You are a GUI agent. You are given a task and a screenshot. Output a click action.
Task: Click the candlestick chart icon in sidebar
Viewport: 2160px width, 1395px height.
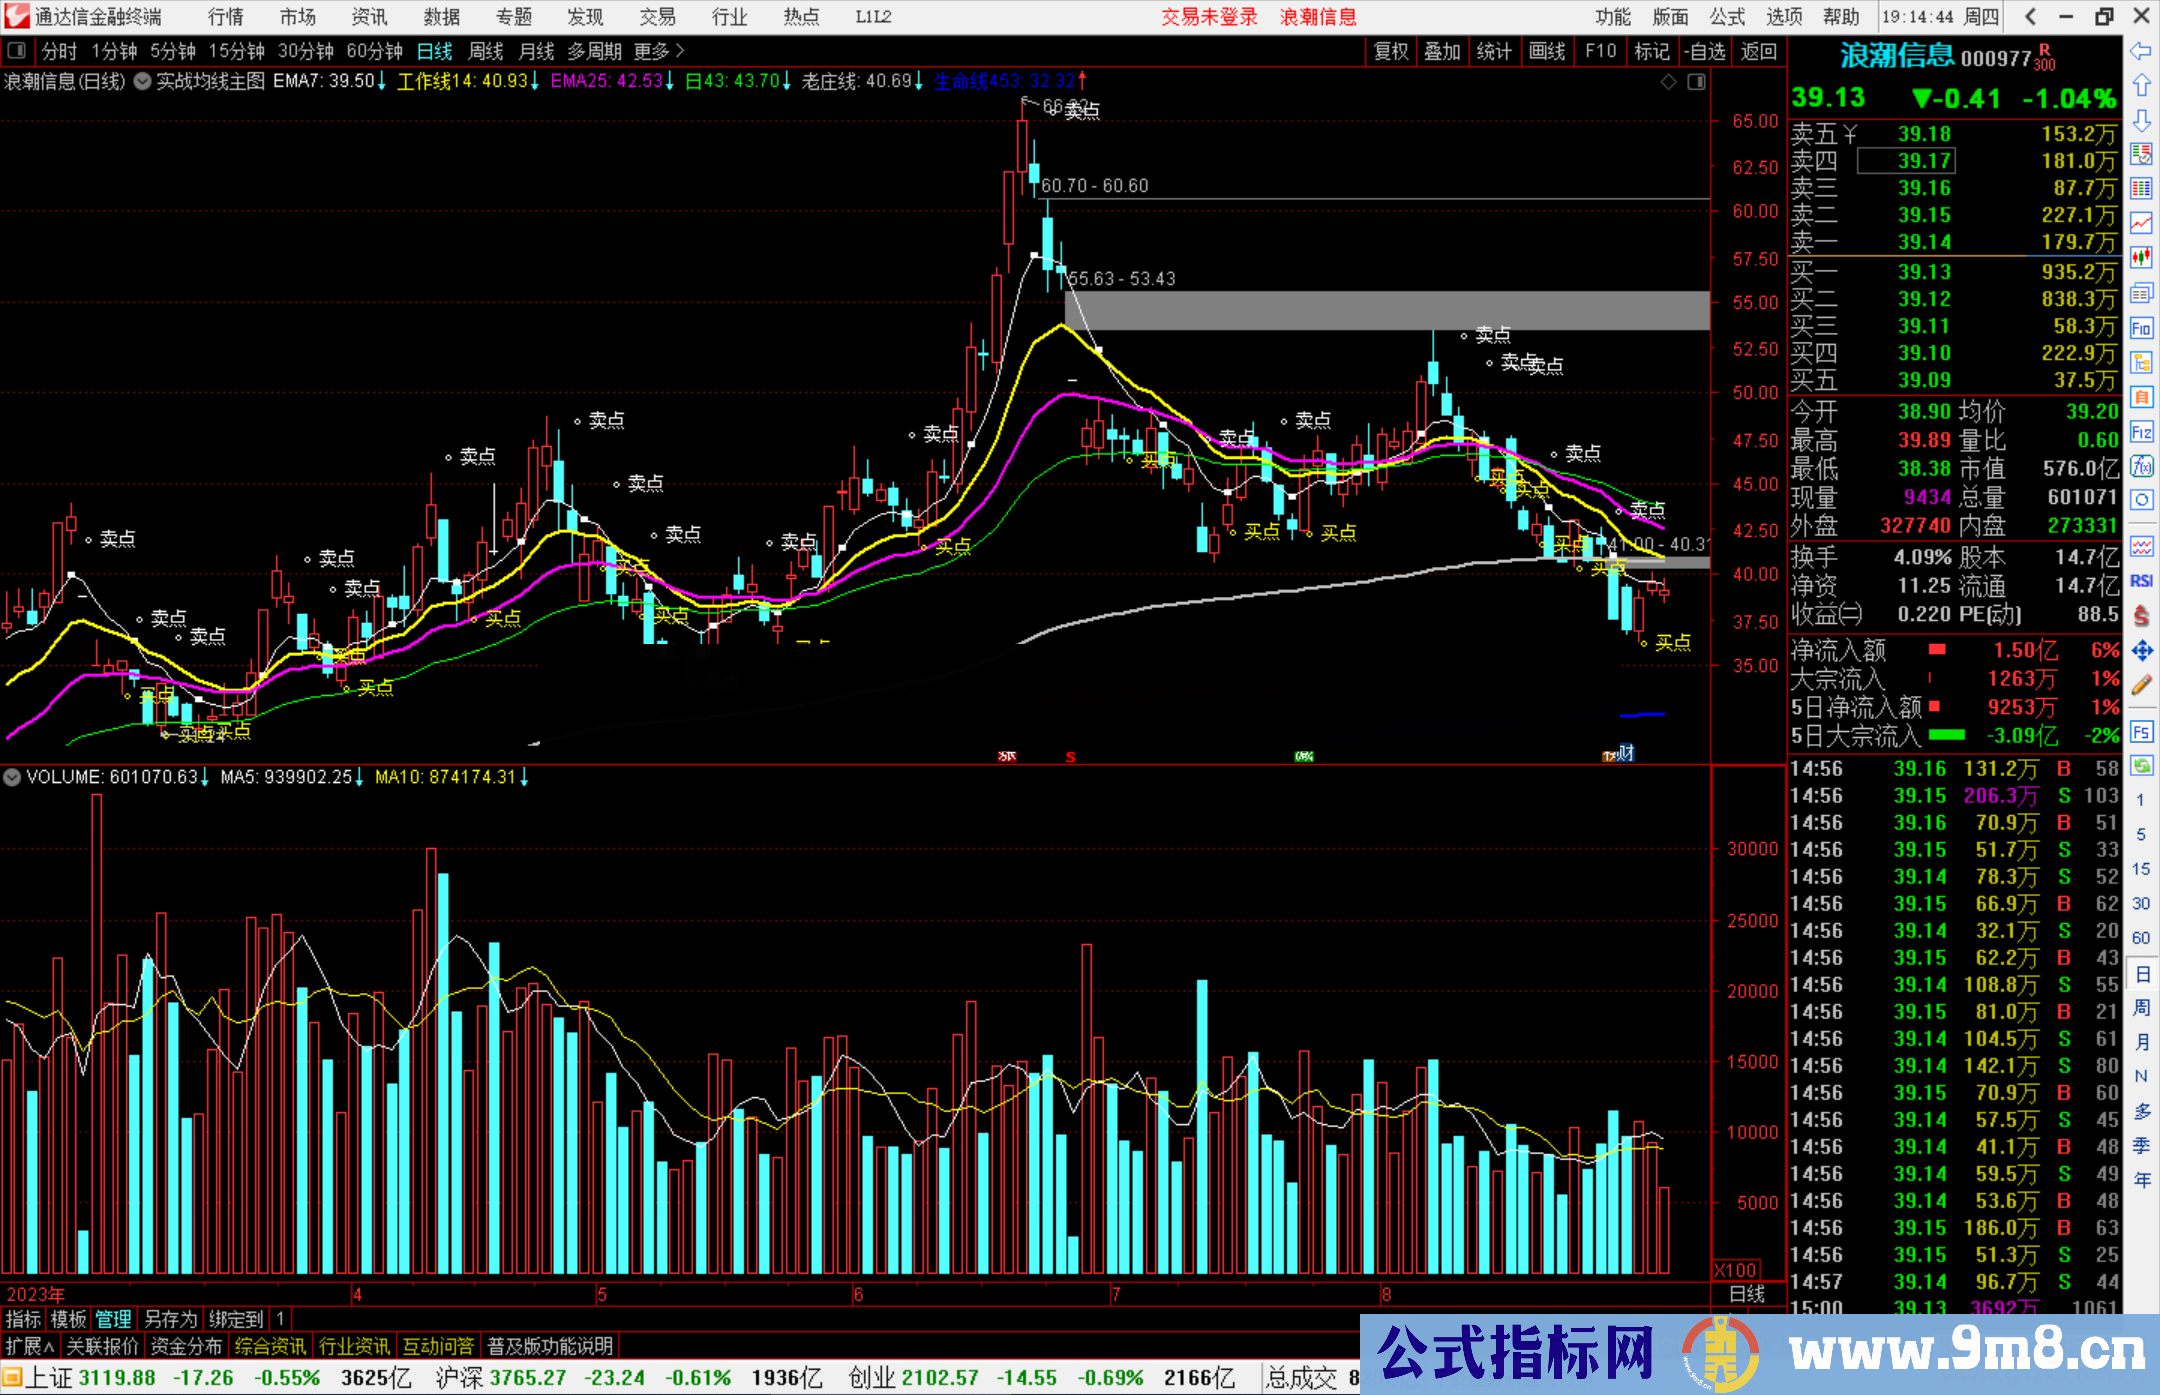2141,258
